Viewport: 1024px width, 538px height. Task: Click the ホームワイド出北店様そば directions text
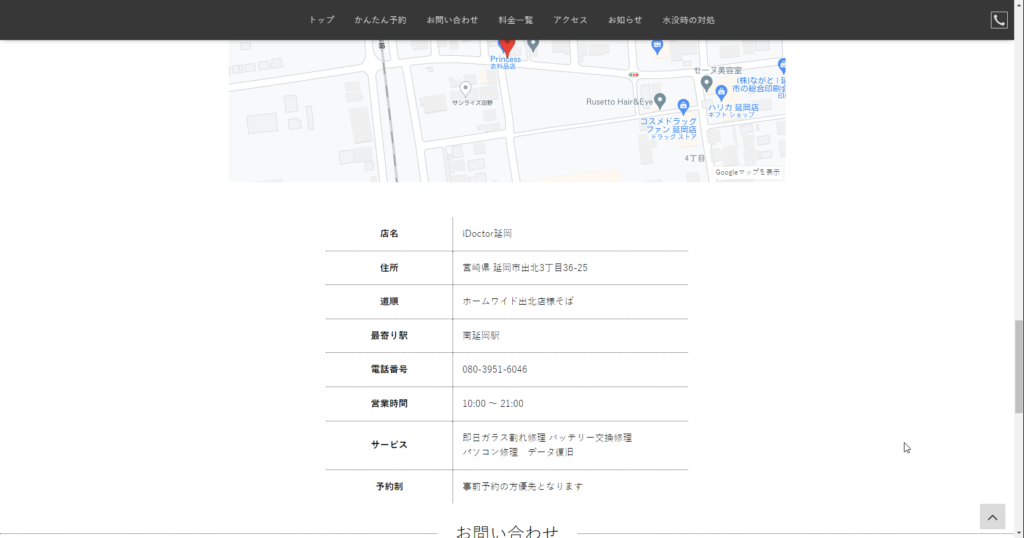coord(518,302)
